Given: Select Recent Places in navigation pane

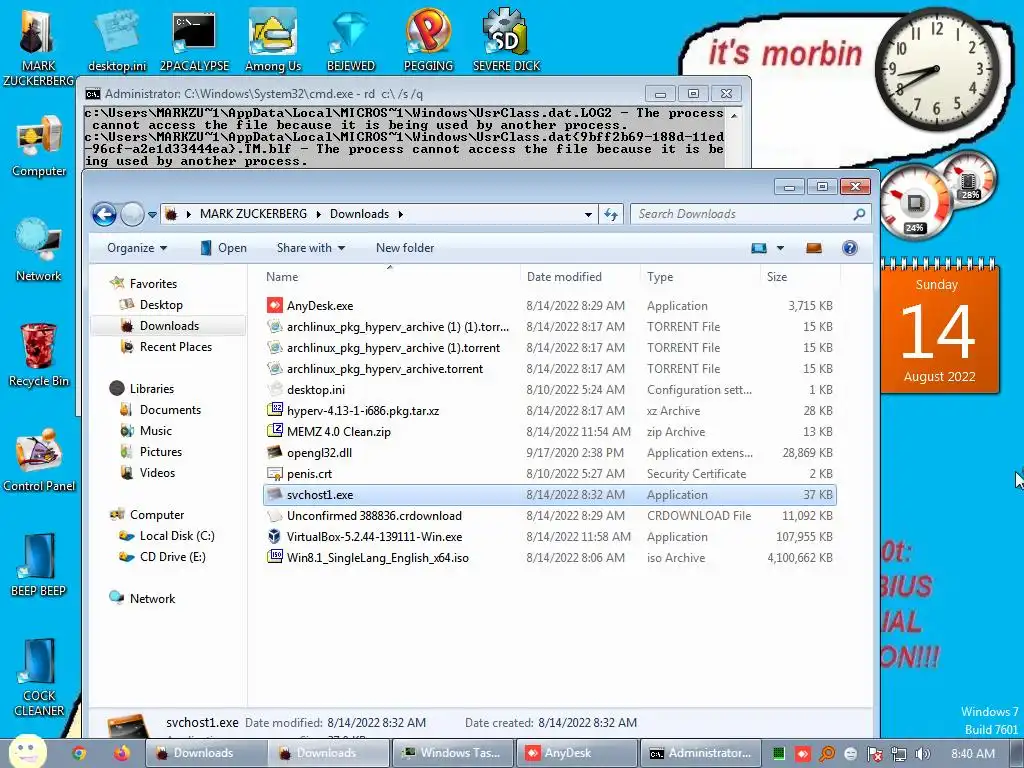Looking at the screenshot, I should pyautogui.click(x=176, y=347).
